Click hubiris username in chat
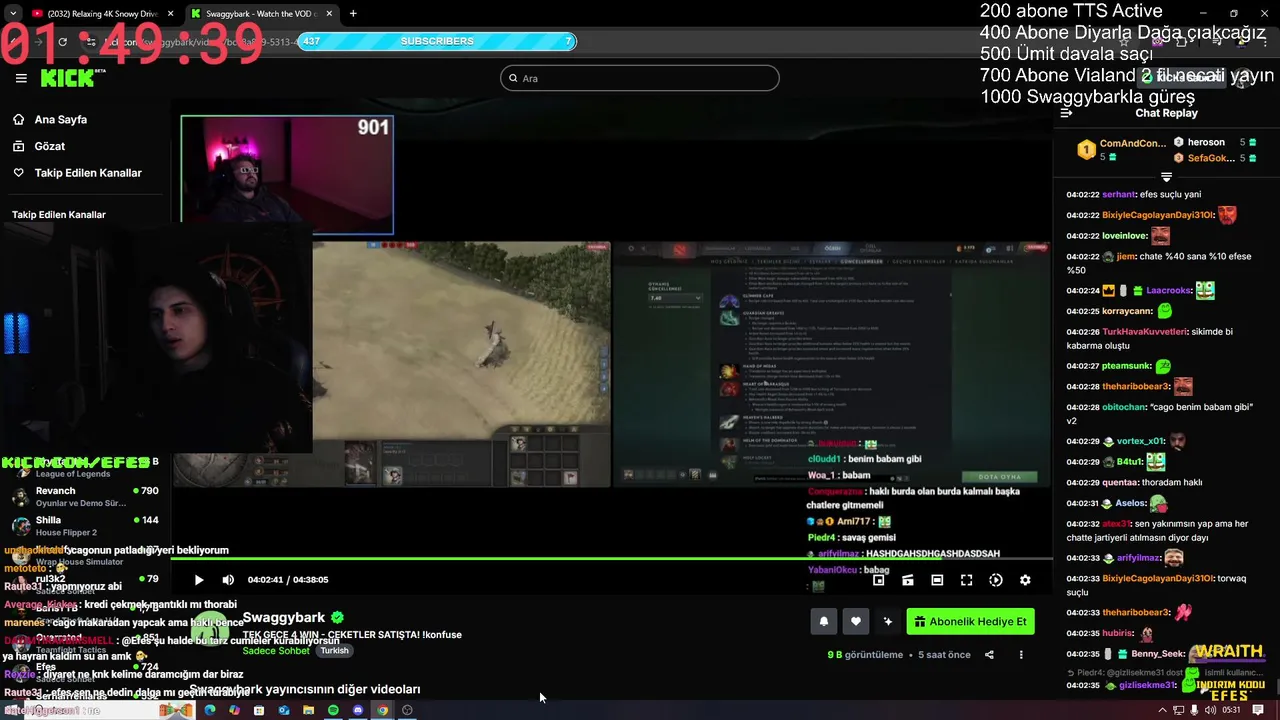 (x=1117, y=634)
